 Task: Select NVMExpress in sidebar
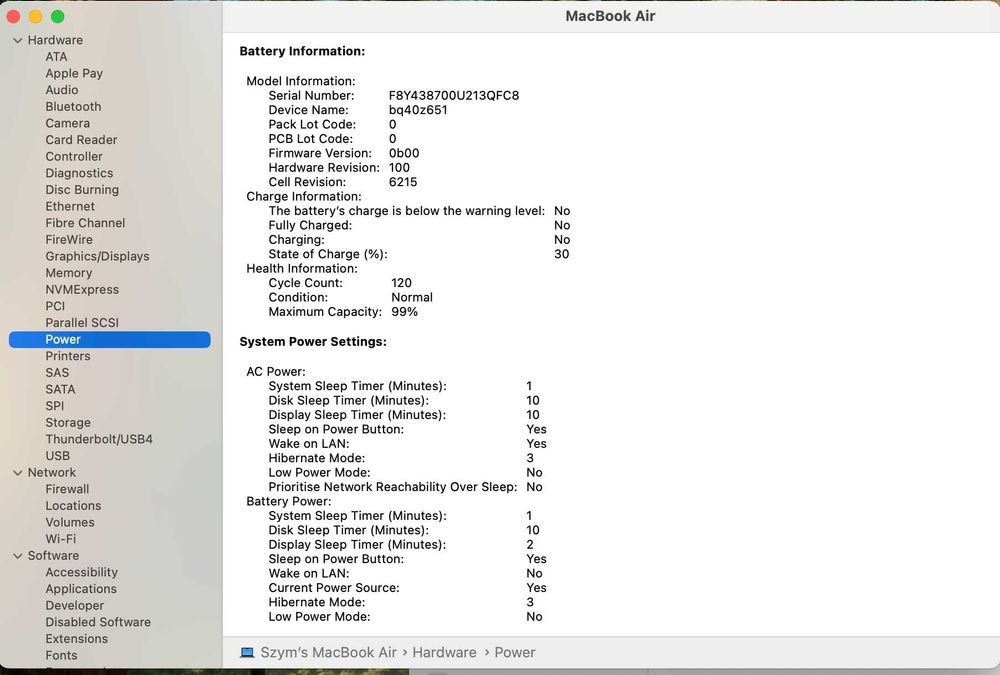[x=82, y=289]
